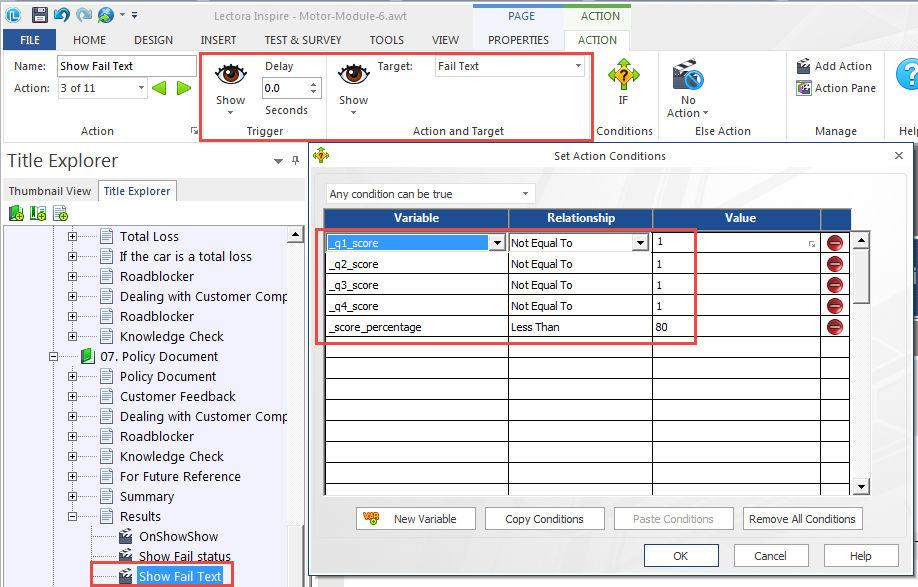Select the Show Fail Text action

180,576
